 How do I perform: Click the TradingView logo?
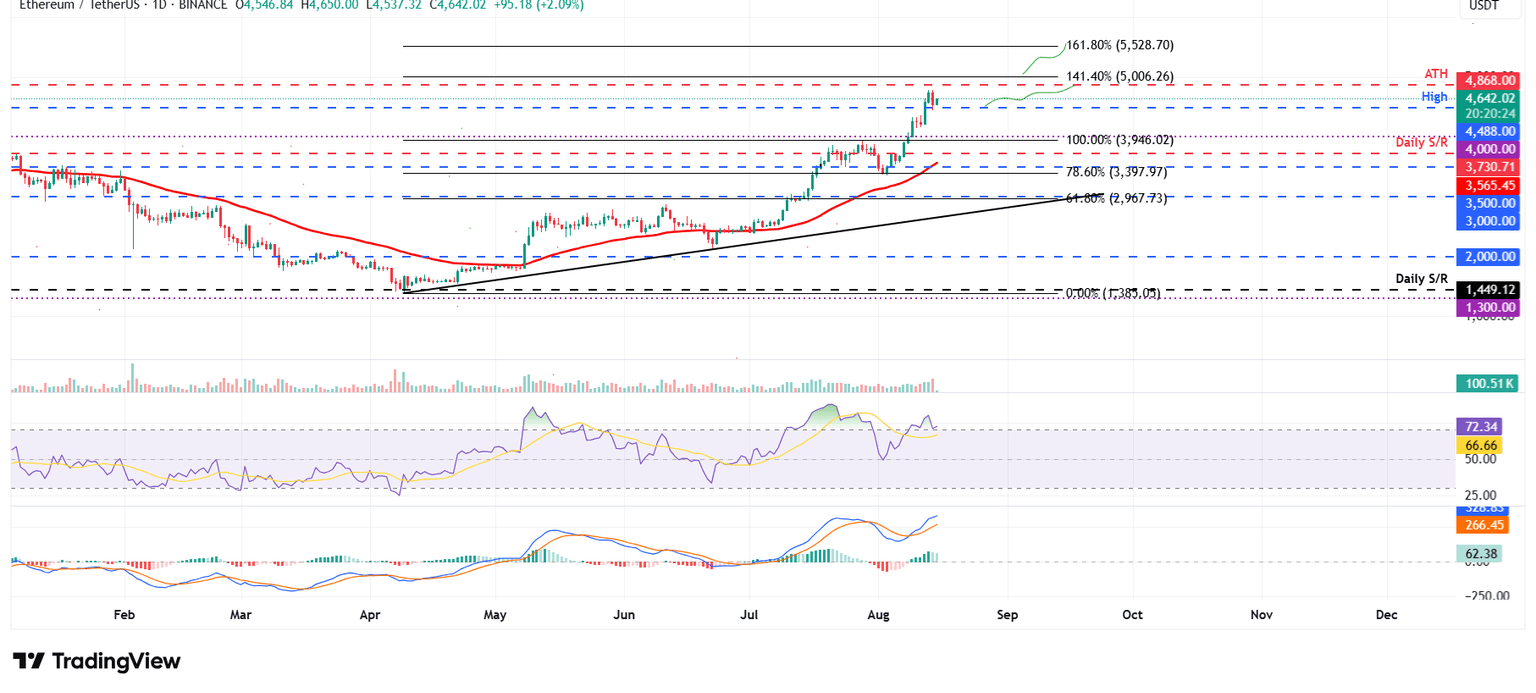94,661
